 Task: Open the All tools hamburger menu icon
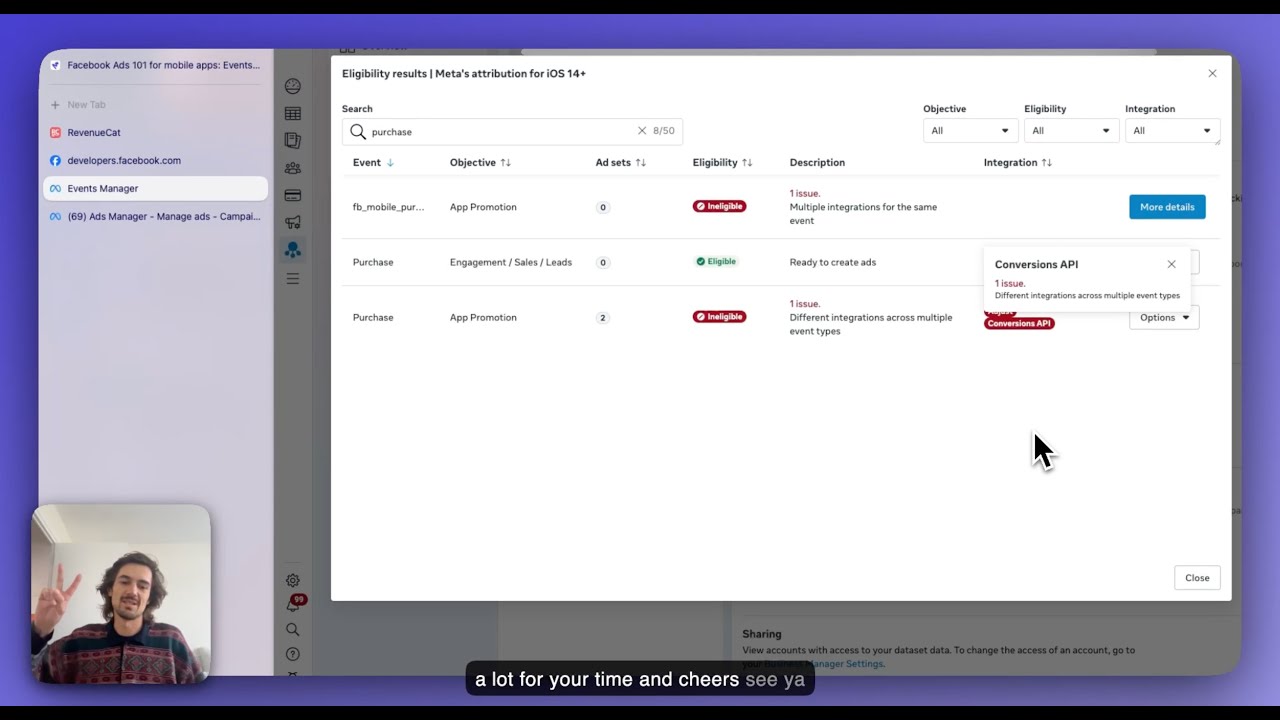[293, 278]
